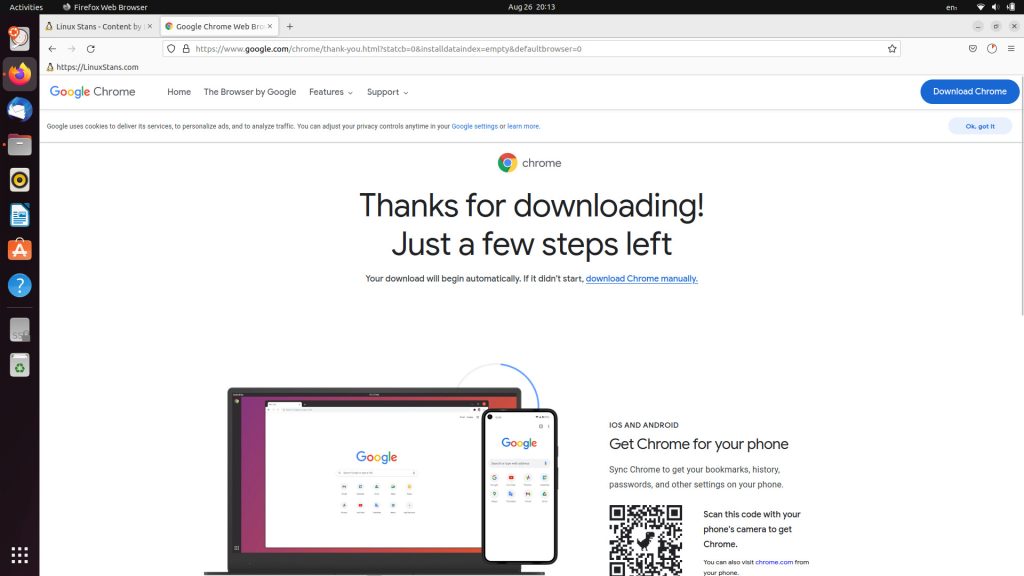Open the Firefox account icon
This screenshot has height=576, width=1024.
(991, 49)
